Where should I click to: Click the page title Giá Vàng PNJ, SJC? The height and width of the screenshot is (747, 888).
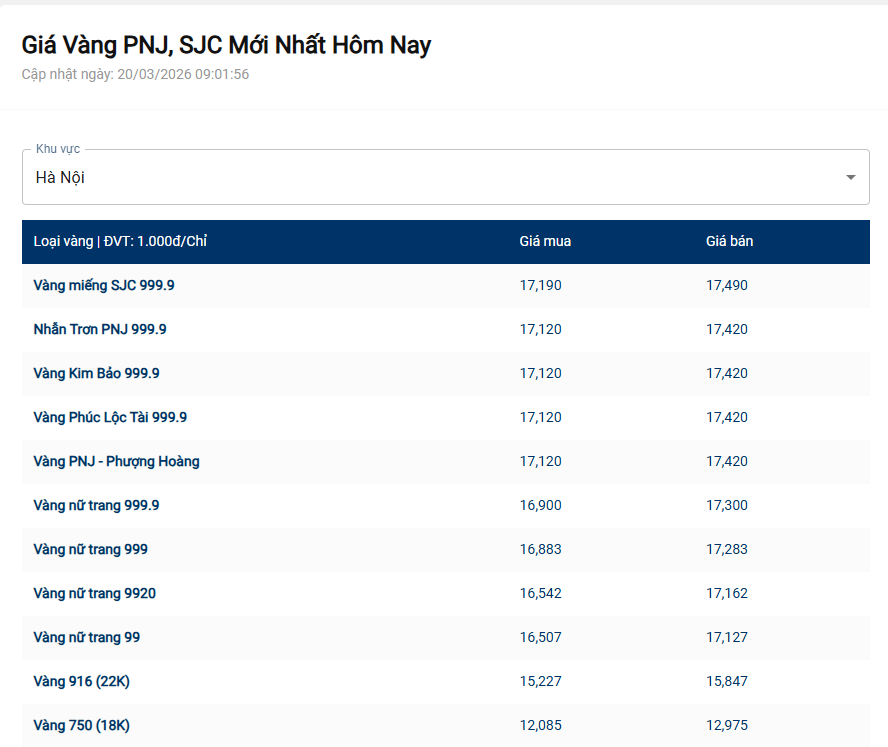coord(226,45)
